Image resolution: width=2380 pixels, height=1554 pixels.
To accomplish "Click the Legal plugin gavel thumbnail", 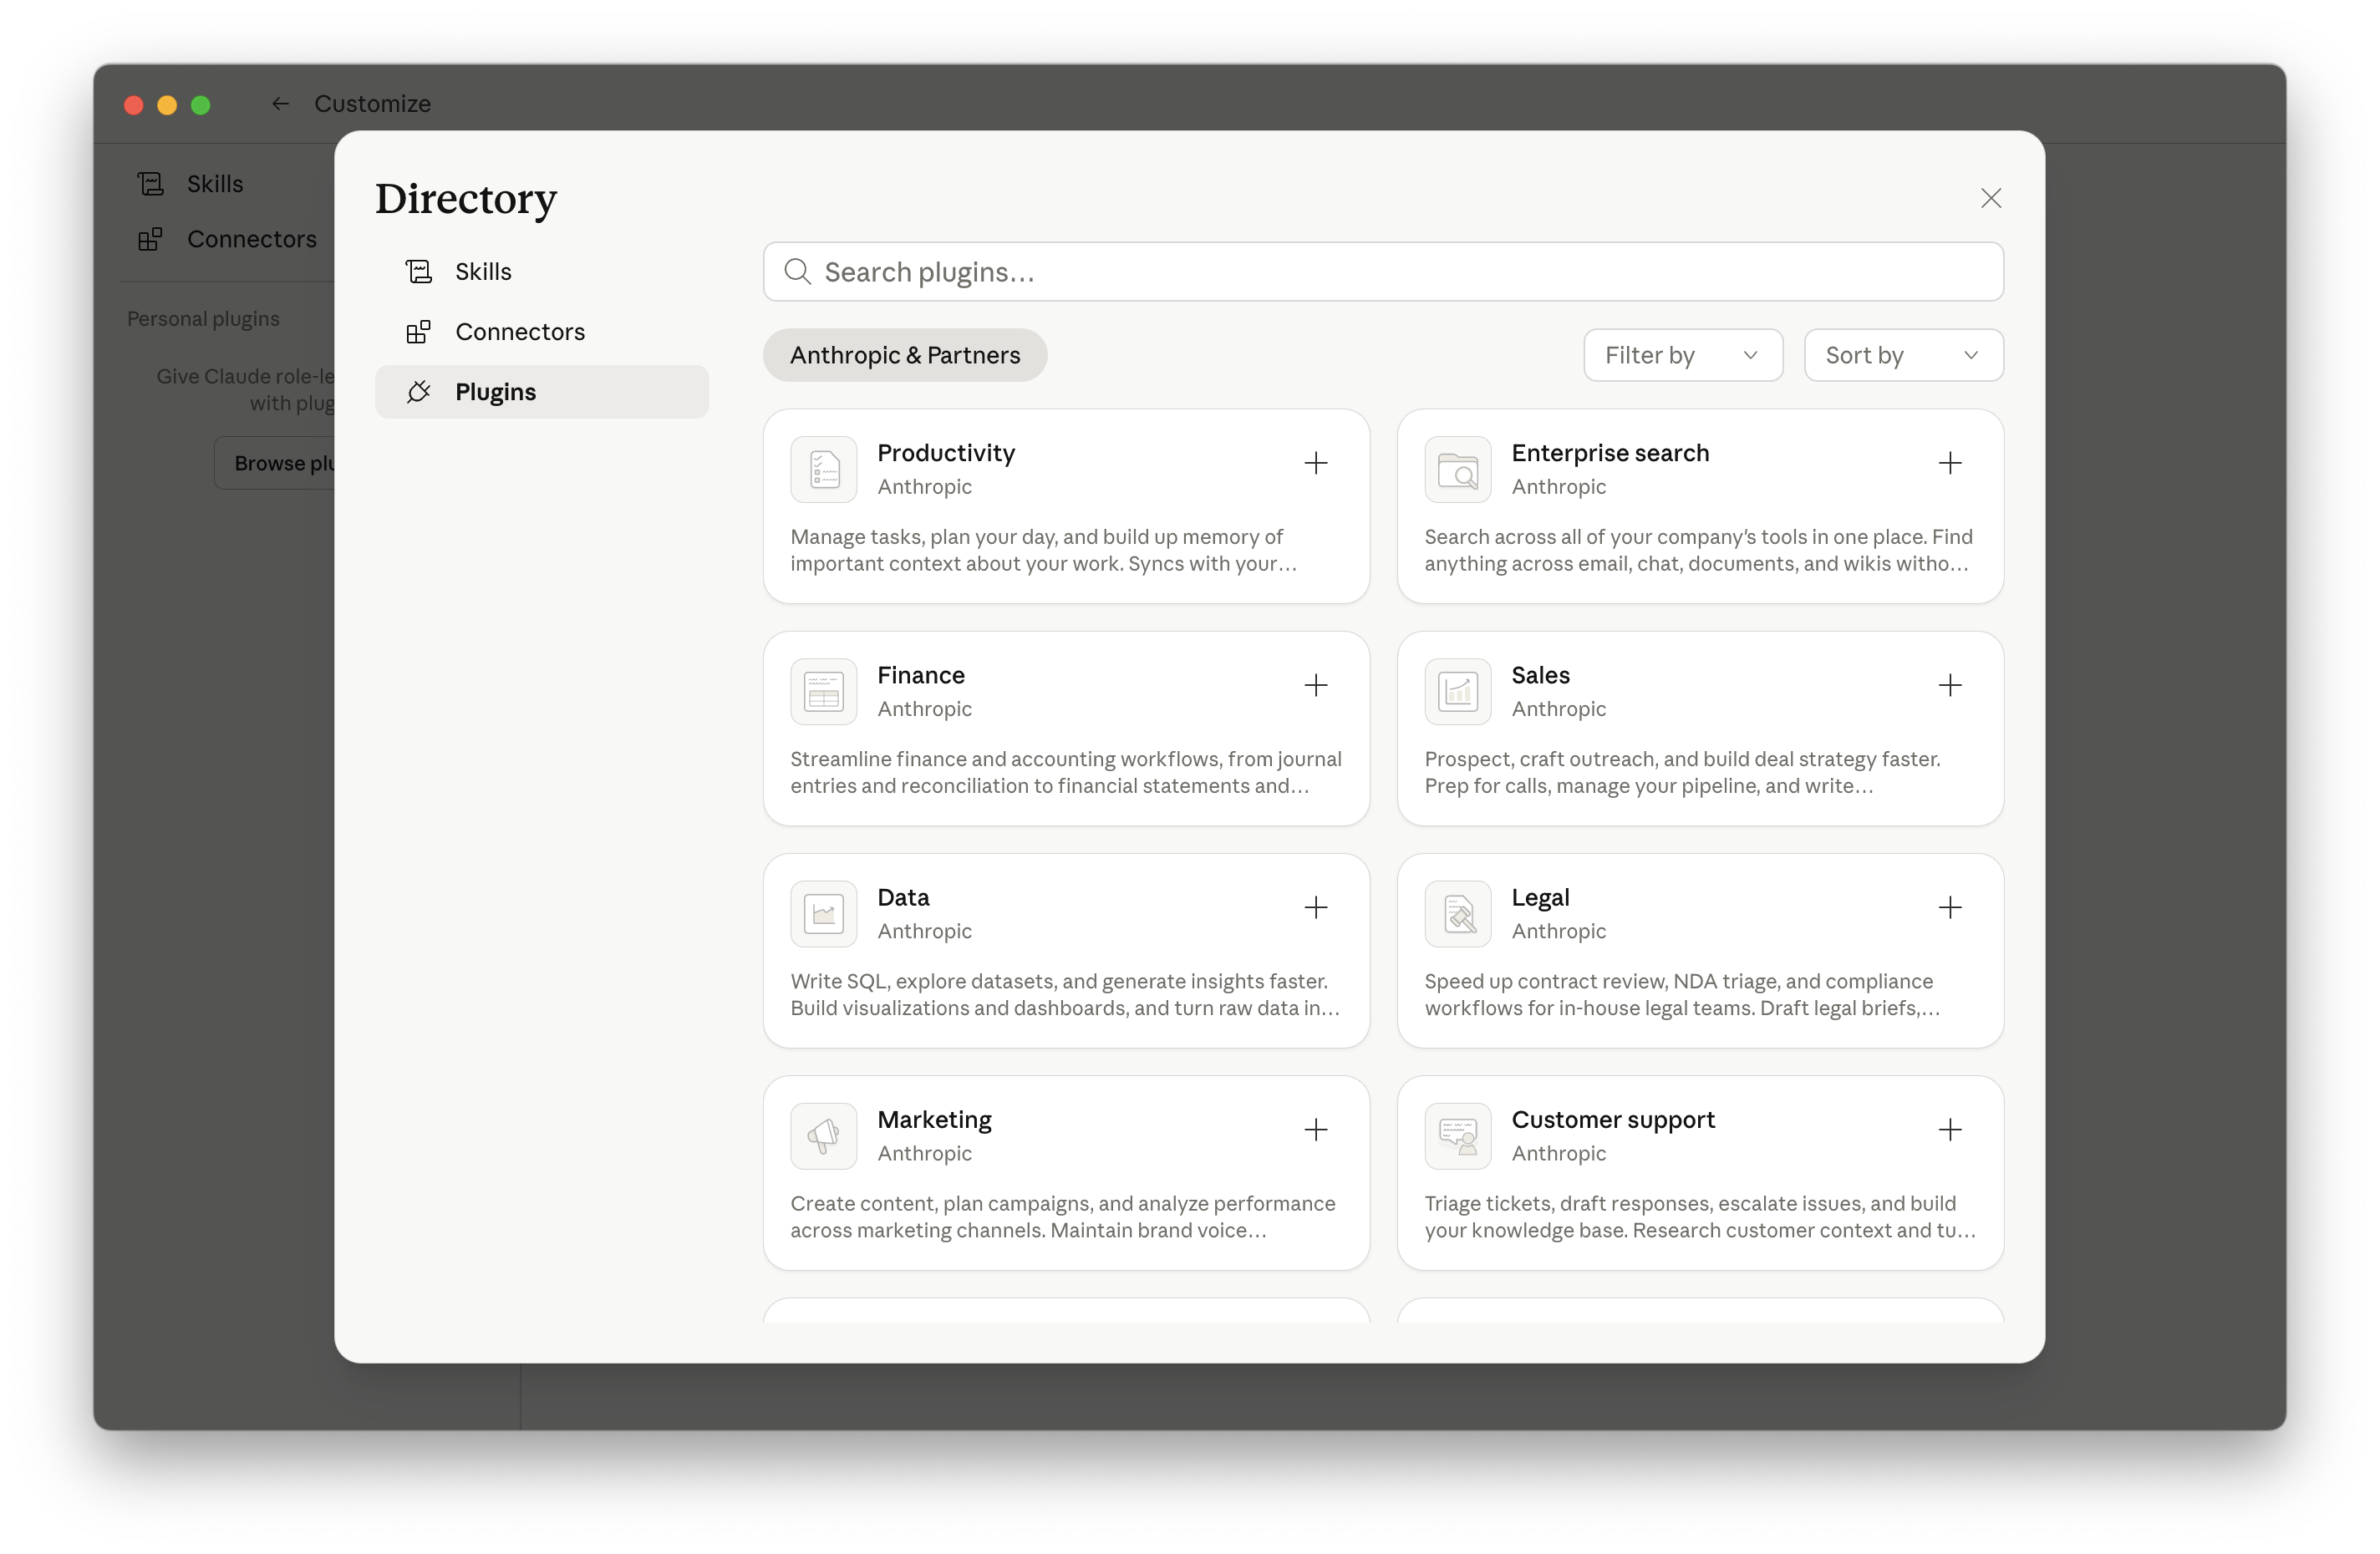I will [1457, 914].
